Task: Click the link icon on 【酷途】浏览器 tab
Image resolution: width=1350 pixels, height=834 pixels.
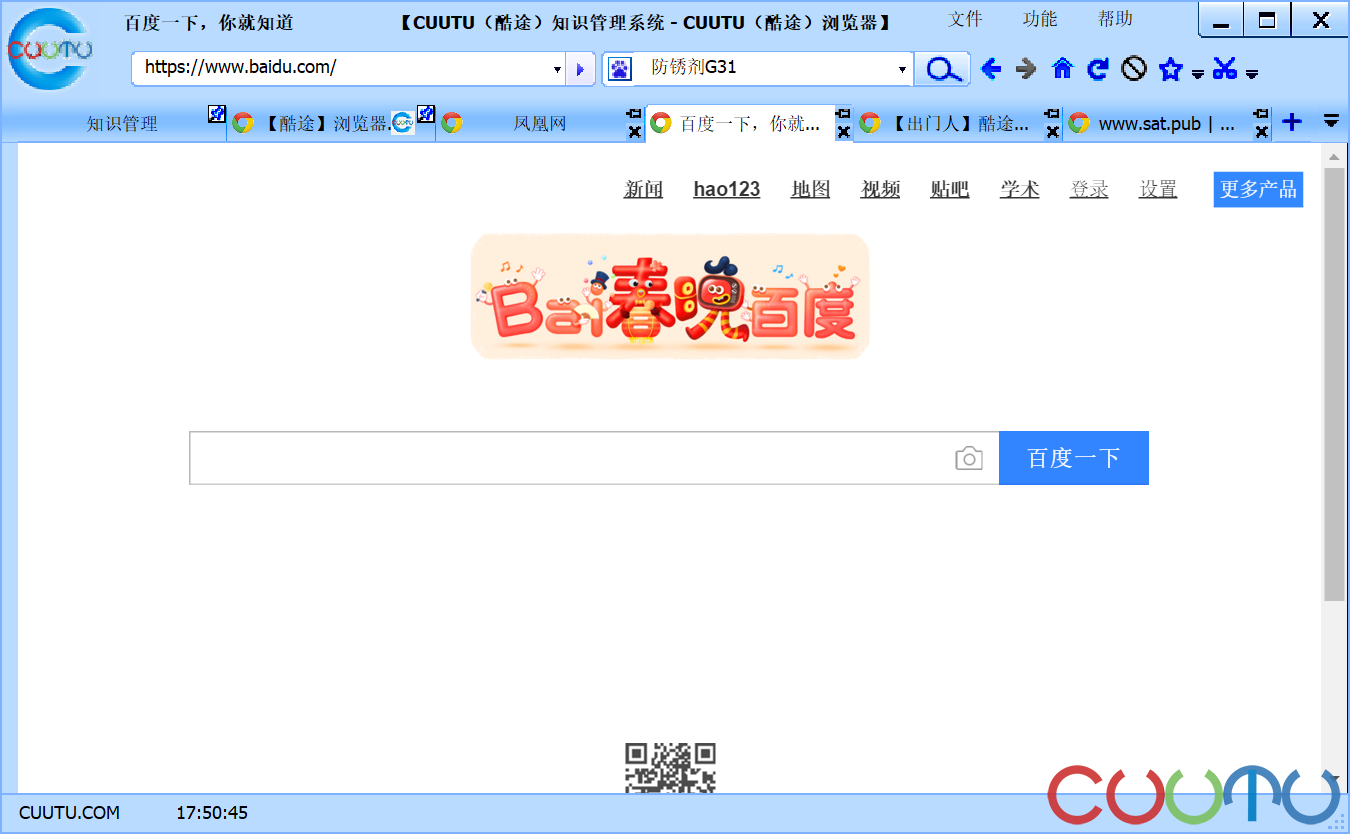Action: 426,114
